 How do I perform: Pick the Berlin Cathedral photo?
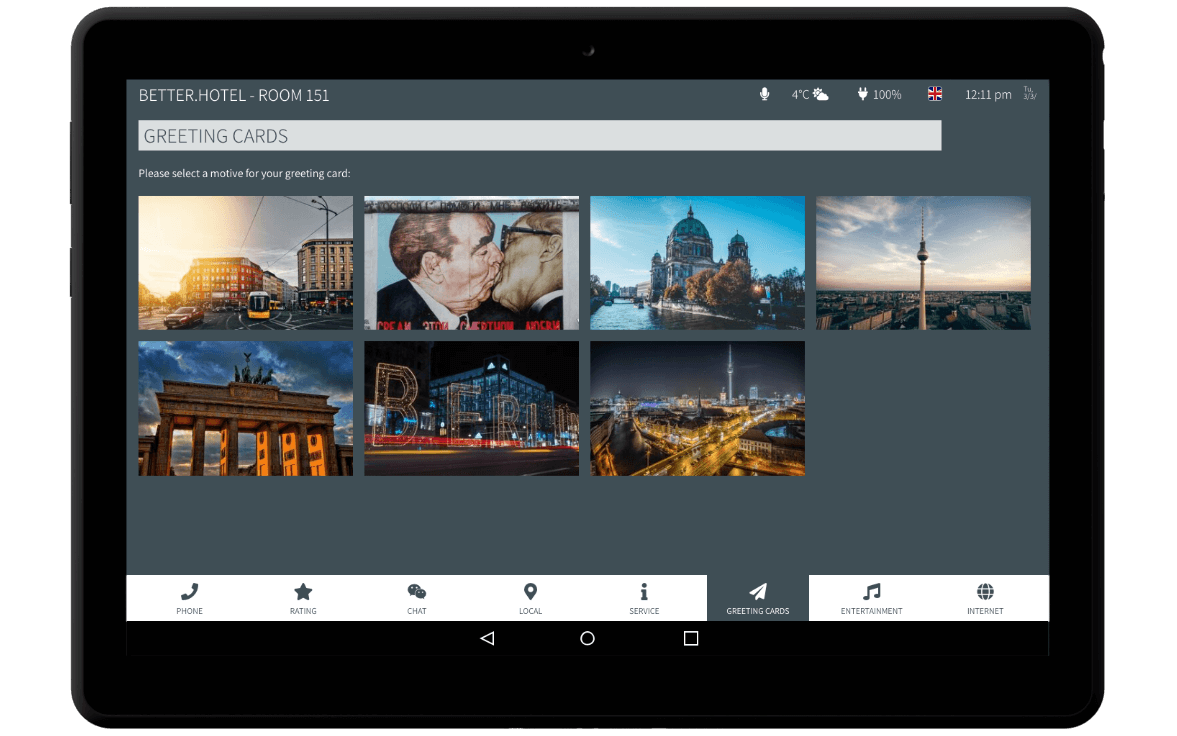(697, 263)
